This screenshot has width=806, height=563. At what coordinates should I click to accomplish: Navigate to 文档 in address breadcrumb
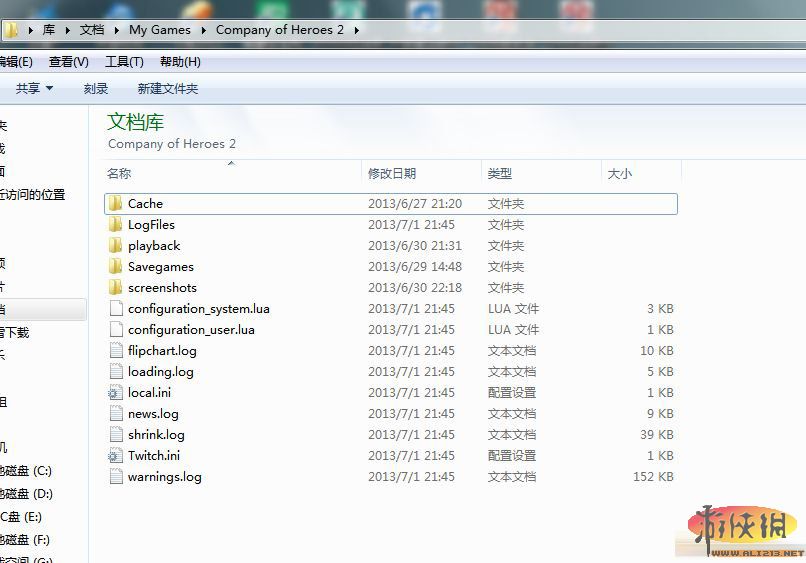[92, 30]
